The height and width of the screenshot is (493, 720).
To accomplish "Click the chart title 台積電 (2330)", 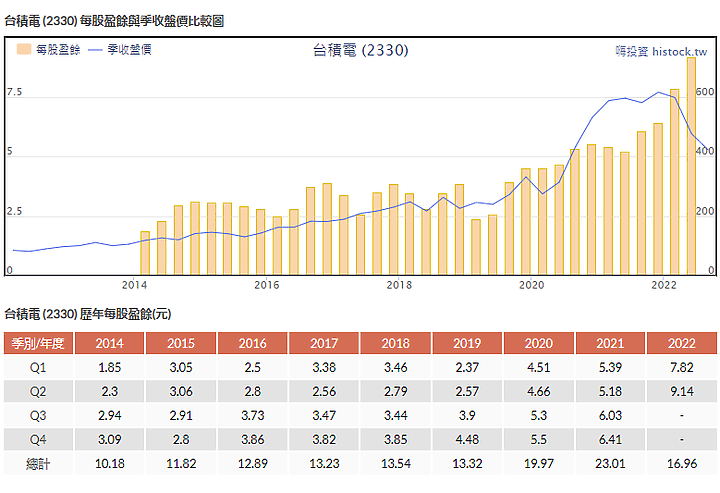I will (x=360, y=50).
